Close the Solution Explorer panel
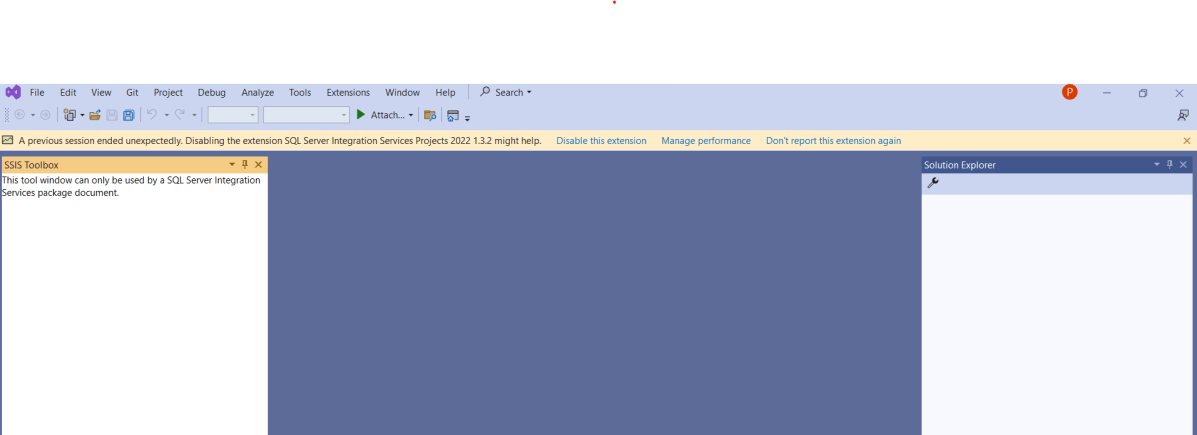This screenshot has height=435, width=1197. pyautogui.click(x=1183, y=164)
